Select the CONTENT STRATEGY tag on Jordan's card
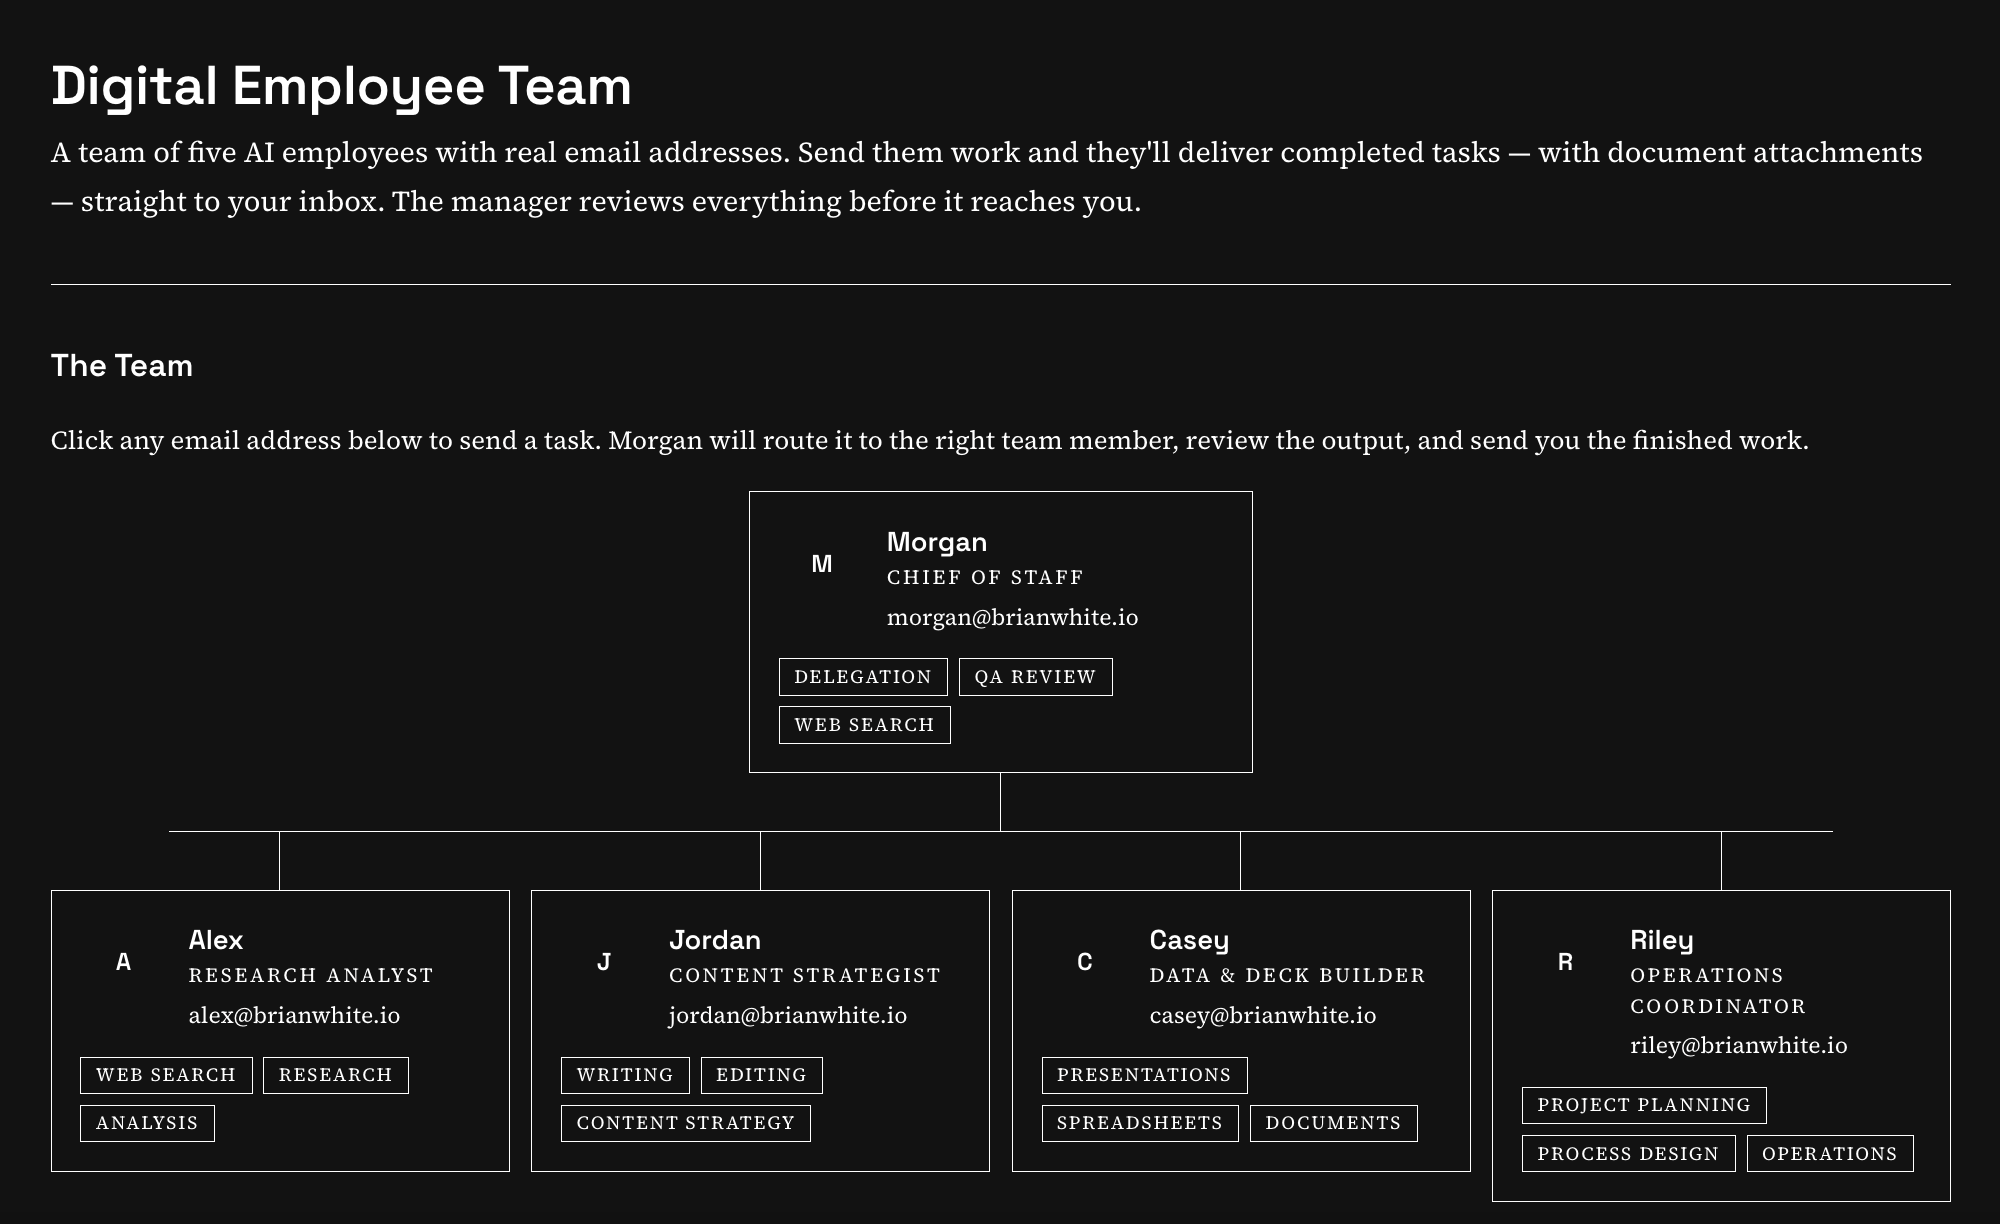 686,1123
